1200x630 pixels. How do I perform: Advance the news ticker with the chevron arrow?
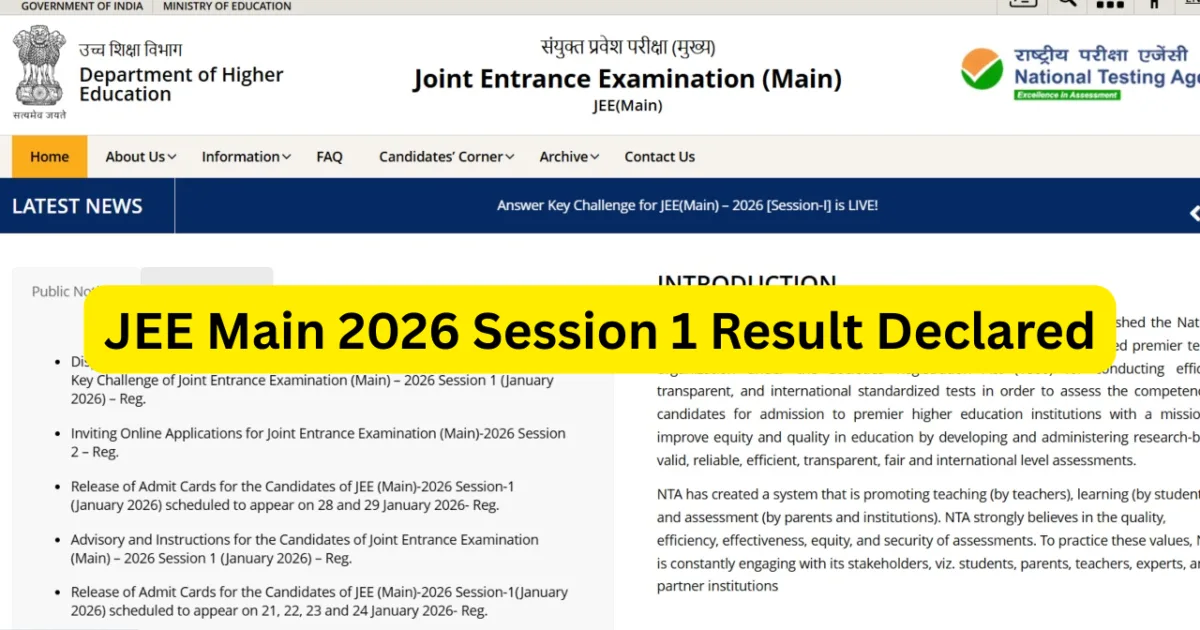pyautogui.click(x=1193, y=213)
